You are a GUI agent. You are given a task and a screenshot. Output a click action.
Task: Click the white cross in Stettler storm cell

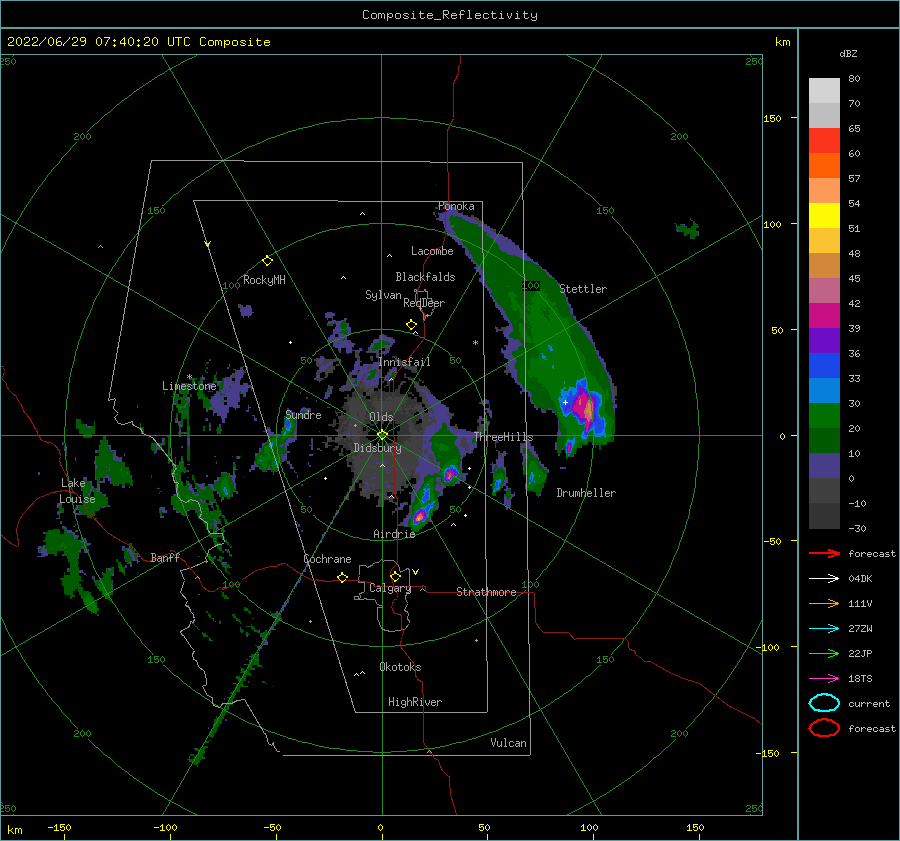pyautogui.click(x=565, y=402)
